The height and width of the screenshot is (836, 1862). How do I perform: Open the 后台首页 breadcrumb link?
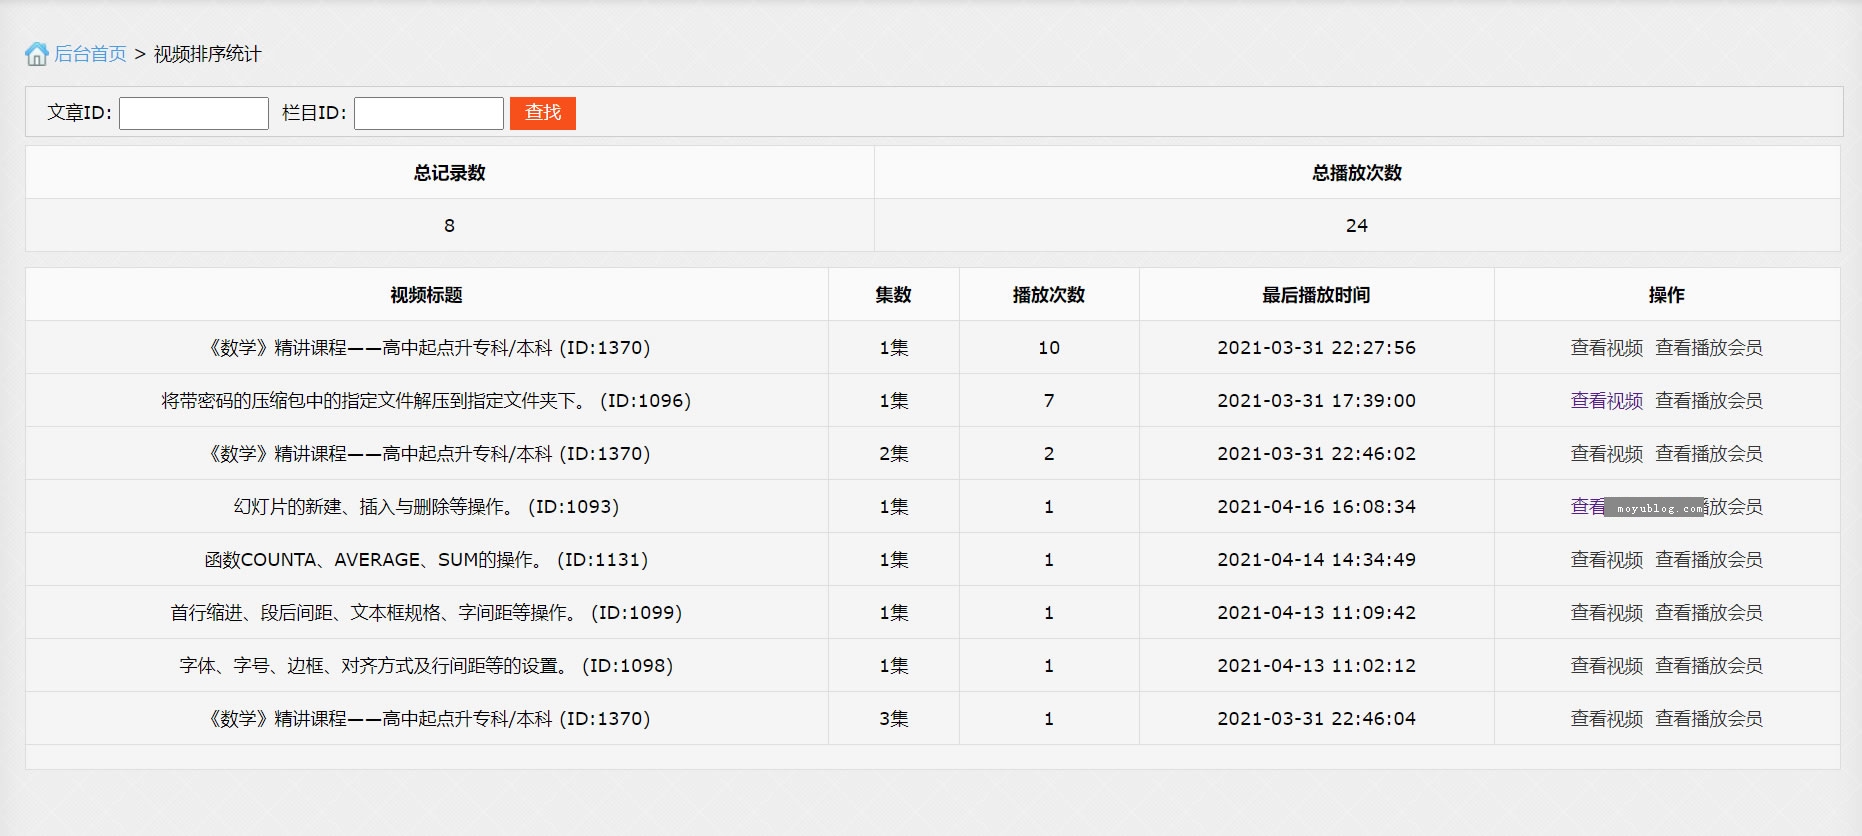[x=90, y=54]
